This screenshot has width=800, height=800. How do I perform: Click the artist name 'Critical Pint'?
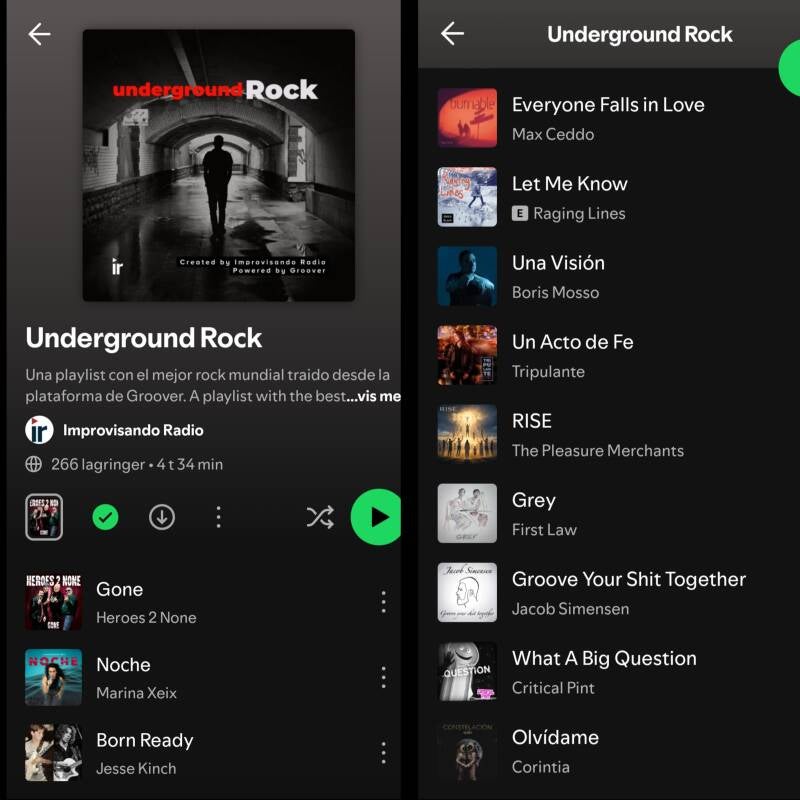point(553,688)
